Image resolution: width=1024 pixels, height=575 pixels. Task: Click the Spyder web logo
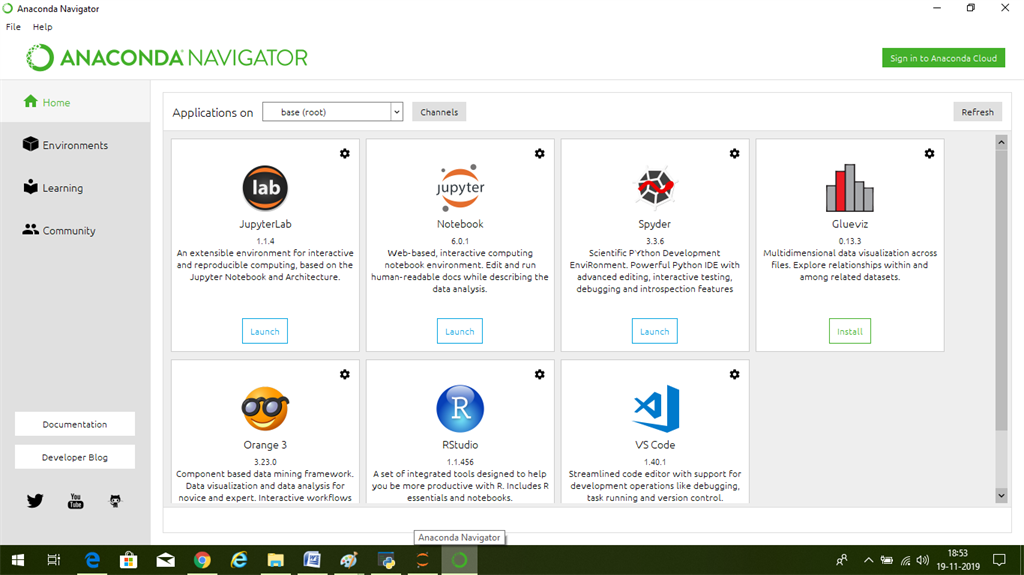click(x=655, y=187)
